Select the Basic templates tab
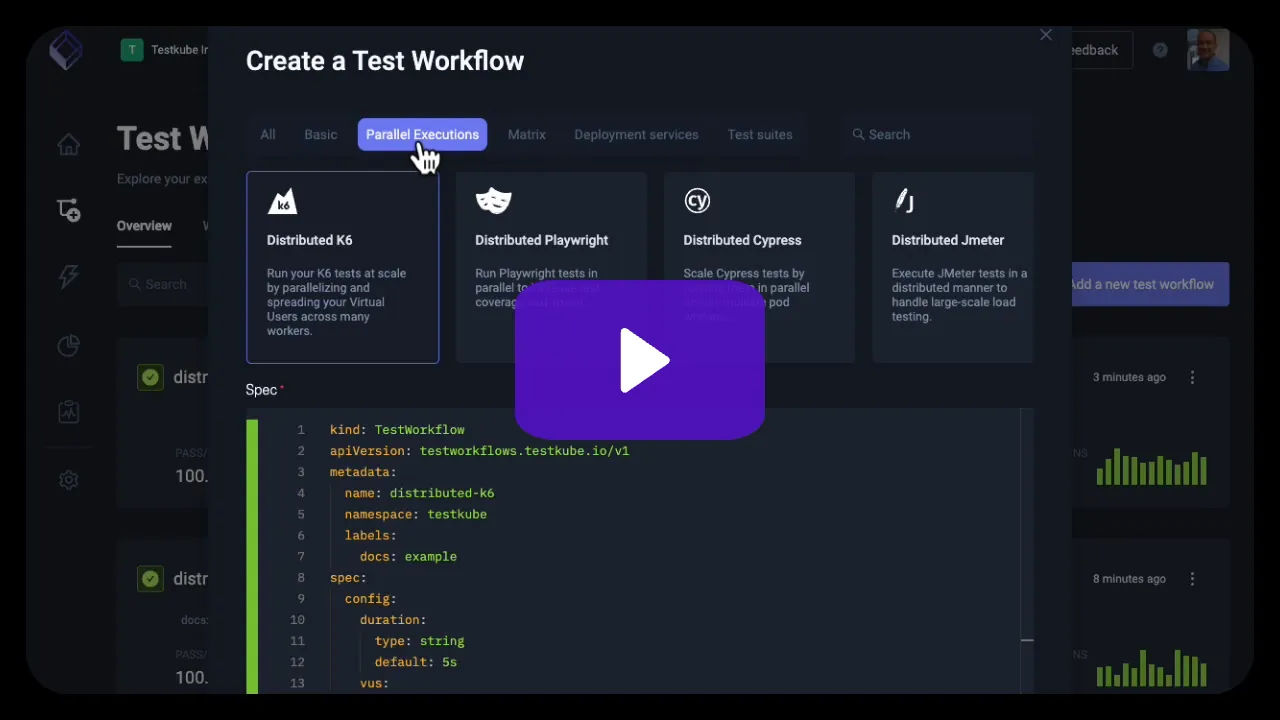Screen dimensions: 1280x720 pos(321,134)
